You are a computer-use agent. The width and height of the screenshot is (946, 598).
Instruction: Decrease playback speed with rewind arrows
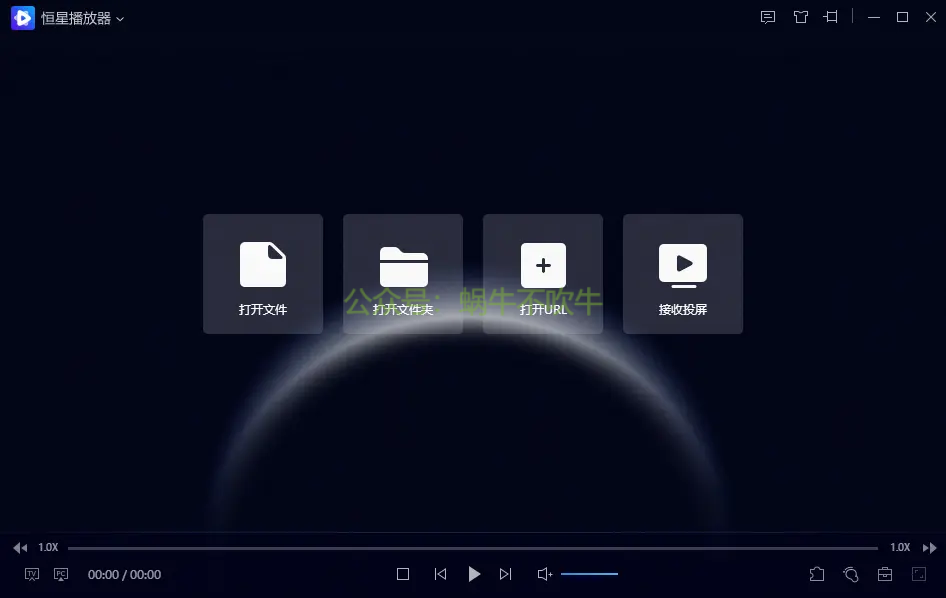tap(20, 548)
